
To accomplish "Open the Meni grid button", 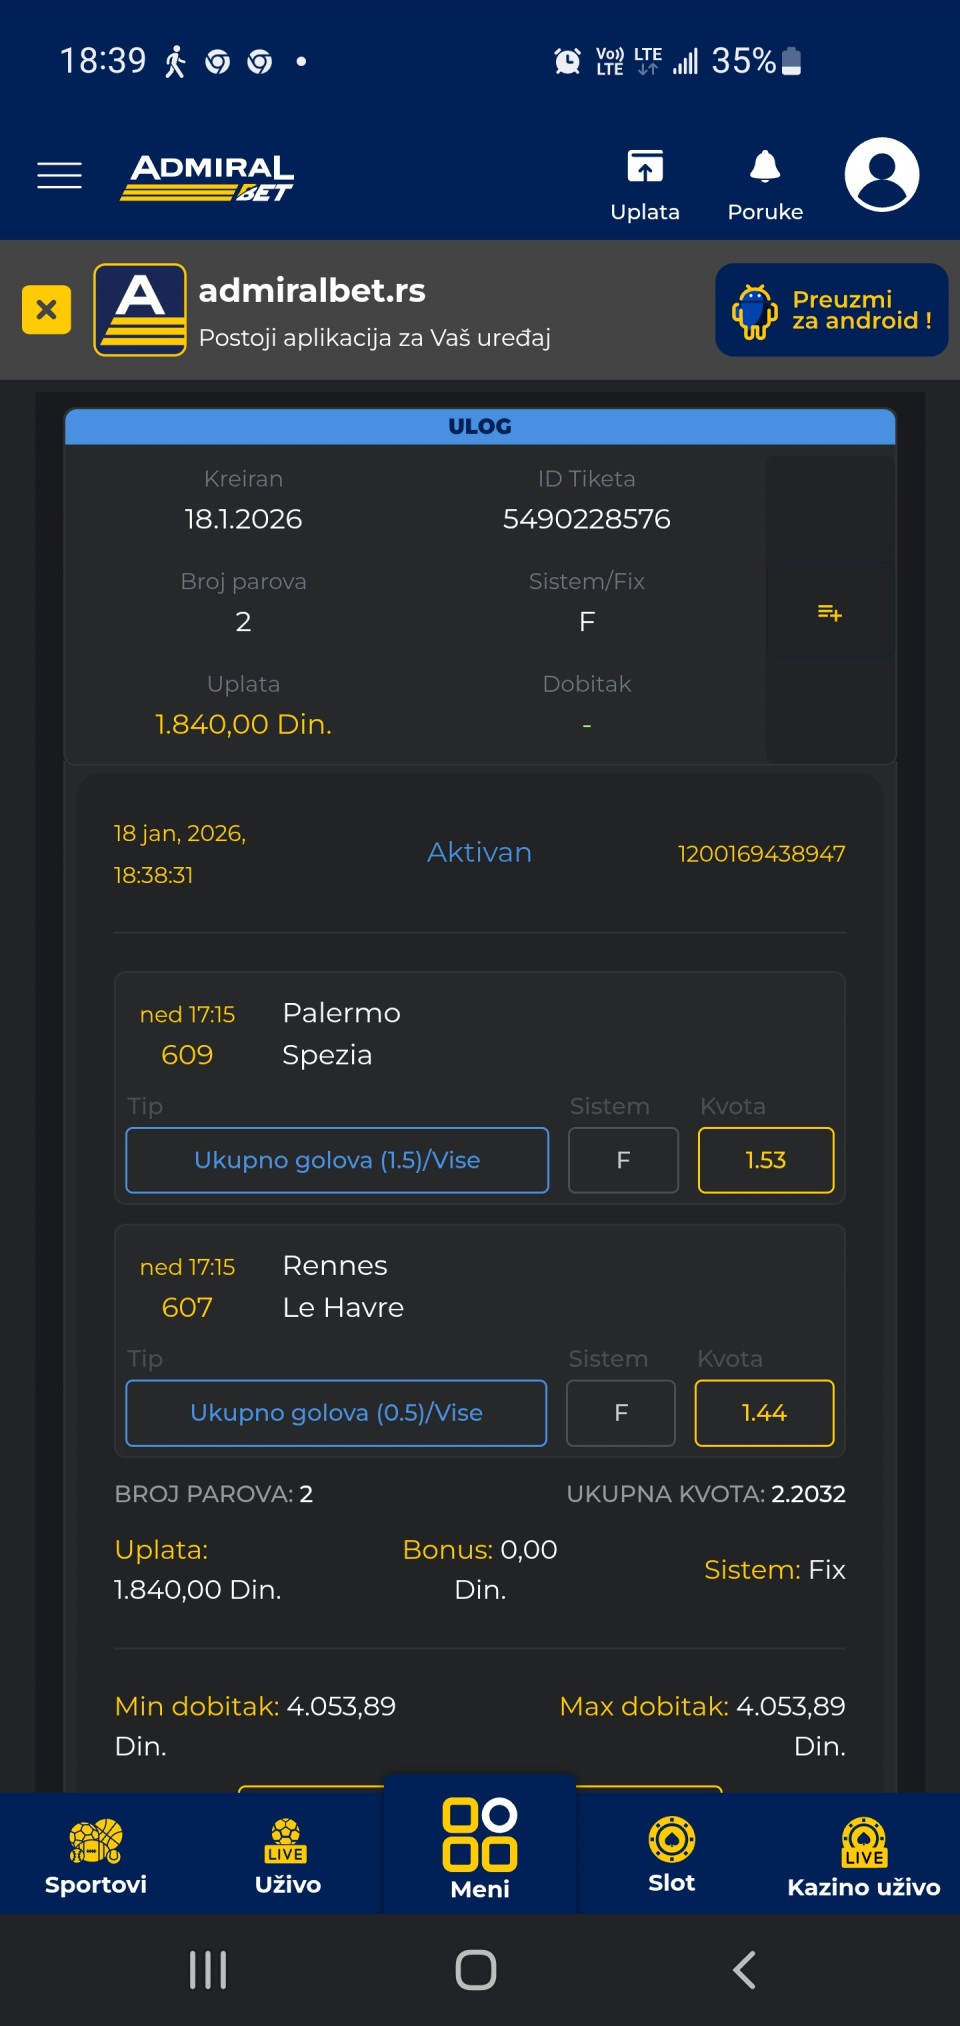I will click(x=480, y=1848).
